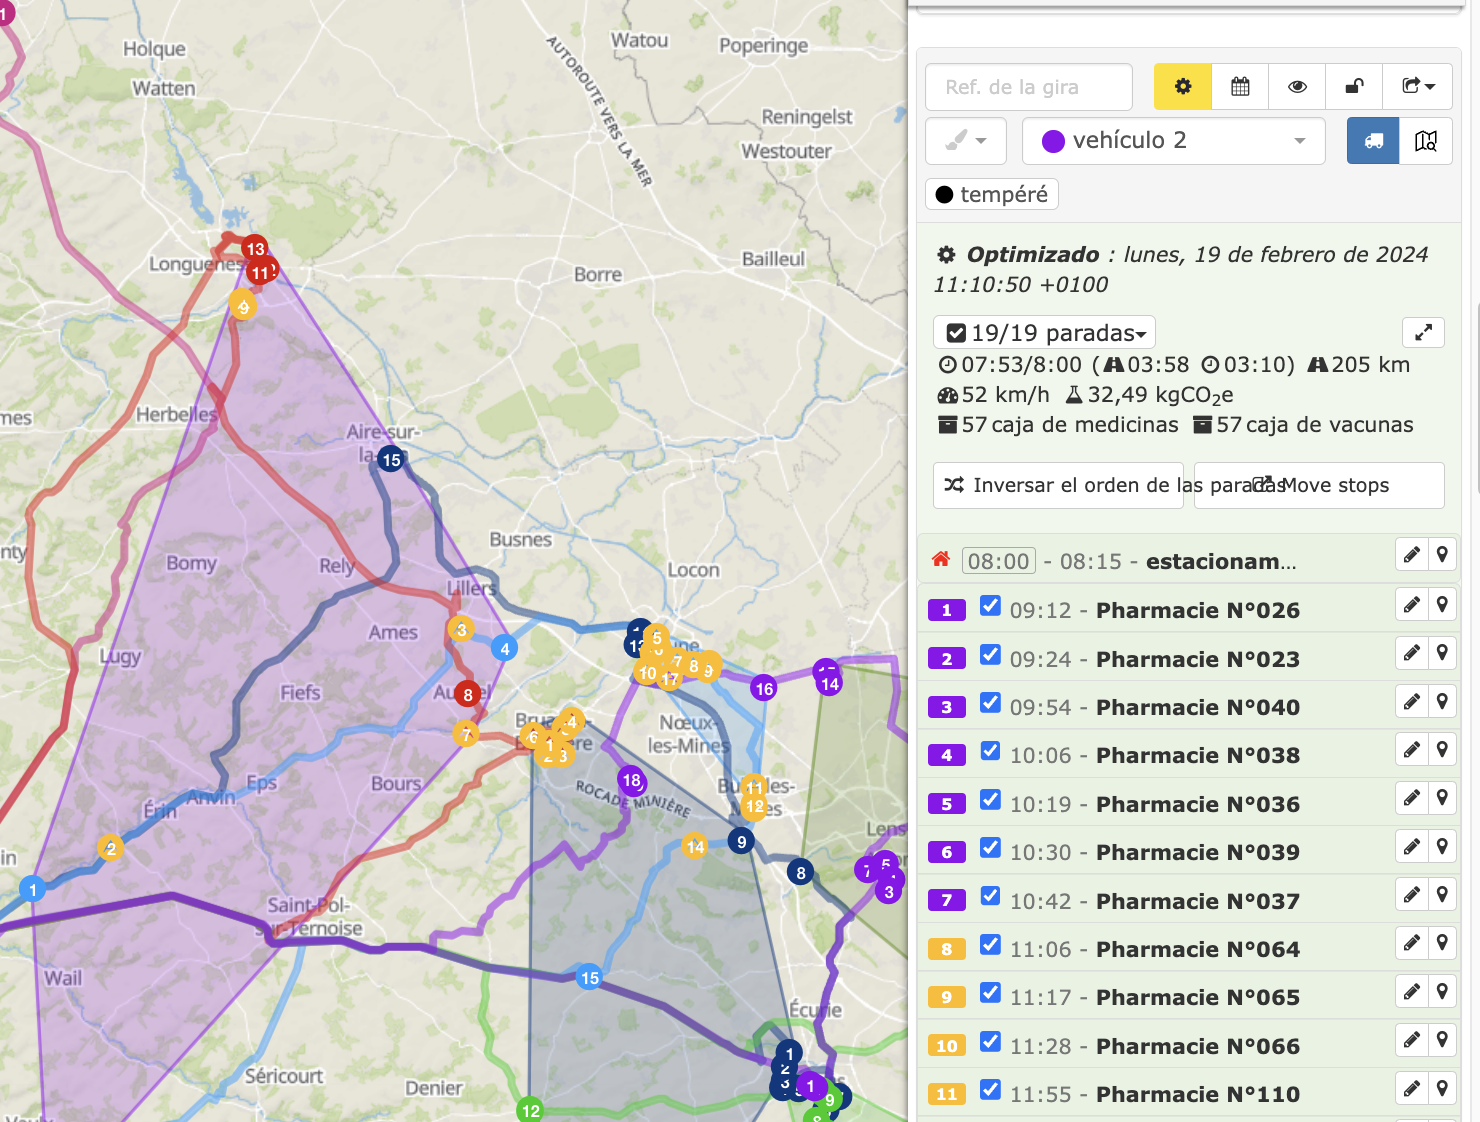This screenshot has width=1480, height=1122.
Task: Open the export share dropdown
Action: point(1417,87)
